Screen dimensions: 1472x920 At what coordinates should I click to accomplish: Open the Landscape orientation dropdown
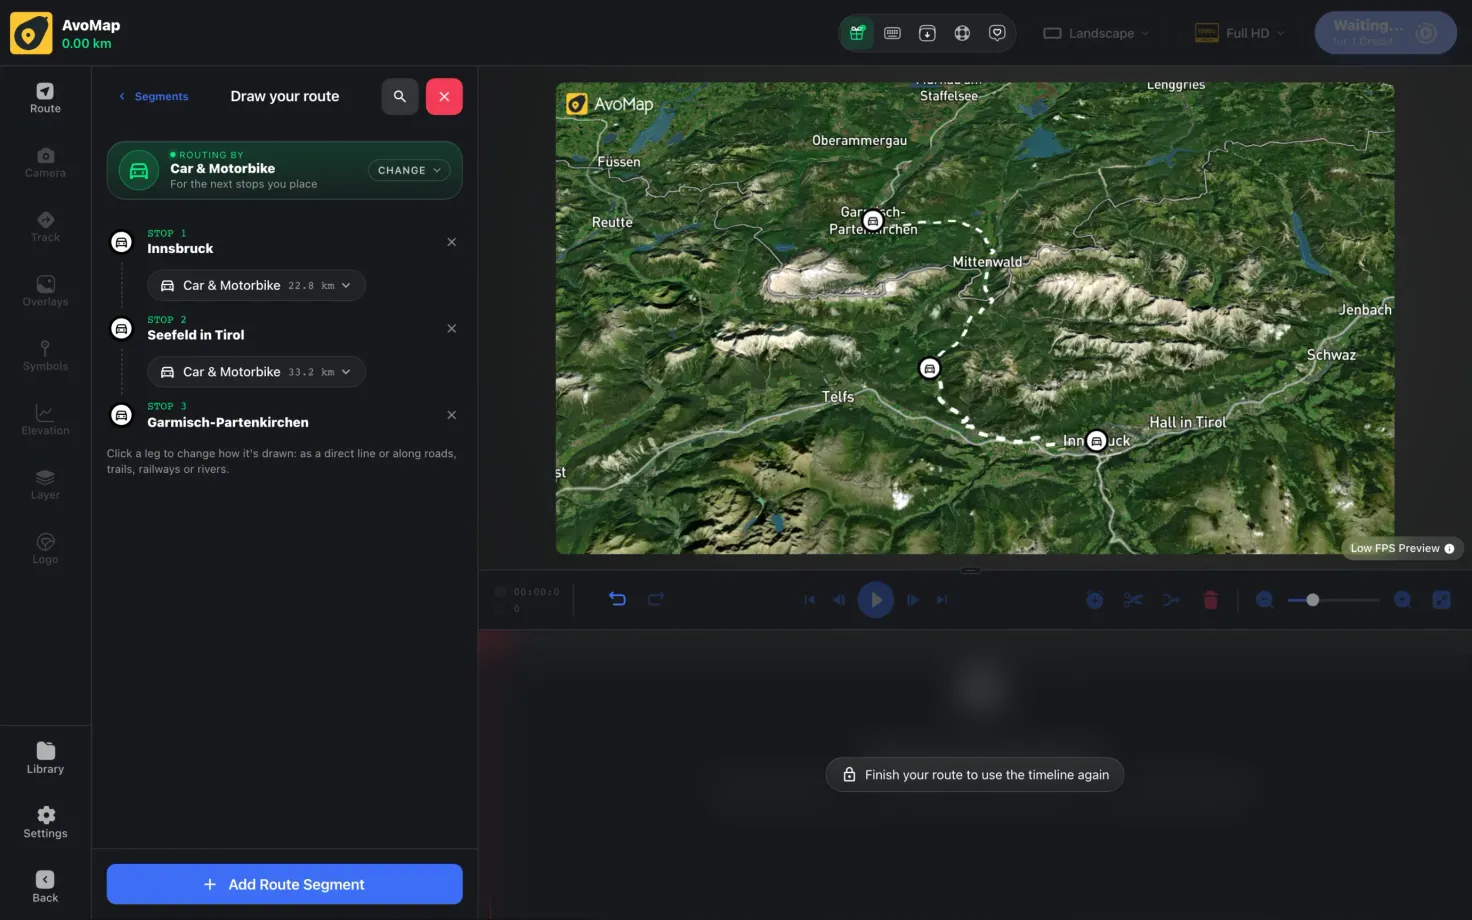coord(1096,33)
